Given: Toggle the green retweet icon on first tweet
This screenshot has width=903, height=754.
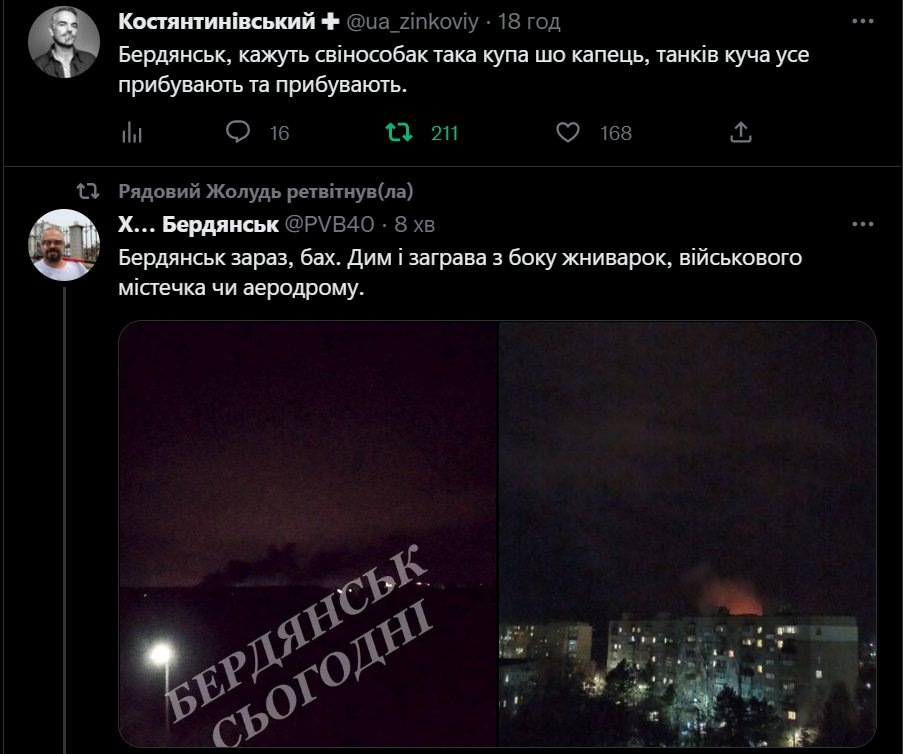Looking at the screenshot, I should pyautogui.click(x=399, y=132).
